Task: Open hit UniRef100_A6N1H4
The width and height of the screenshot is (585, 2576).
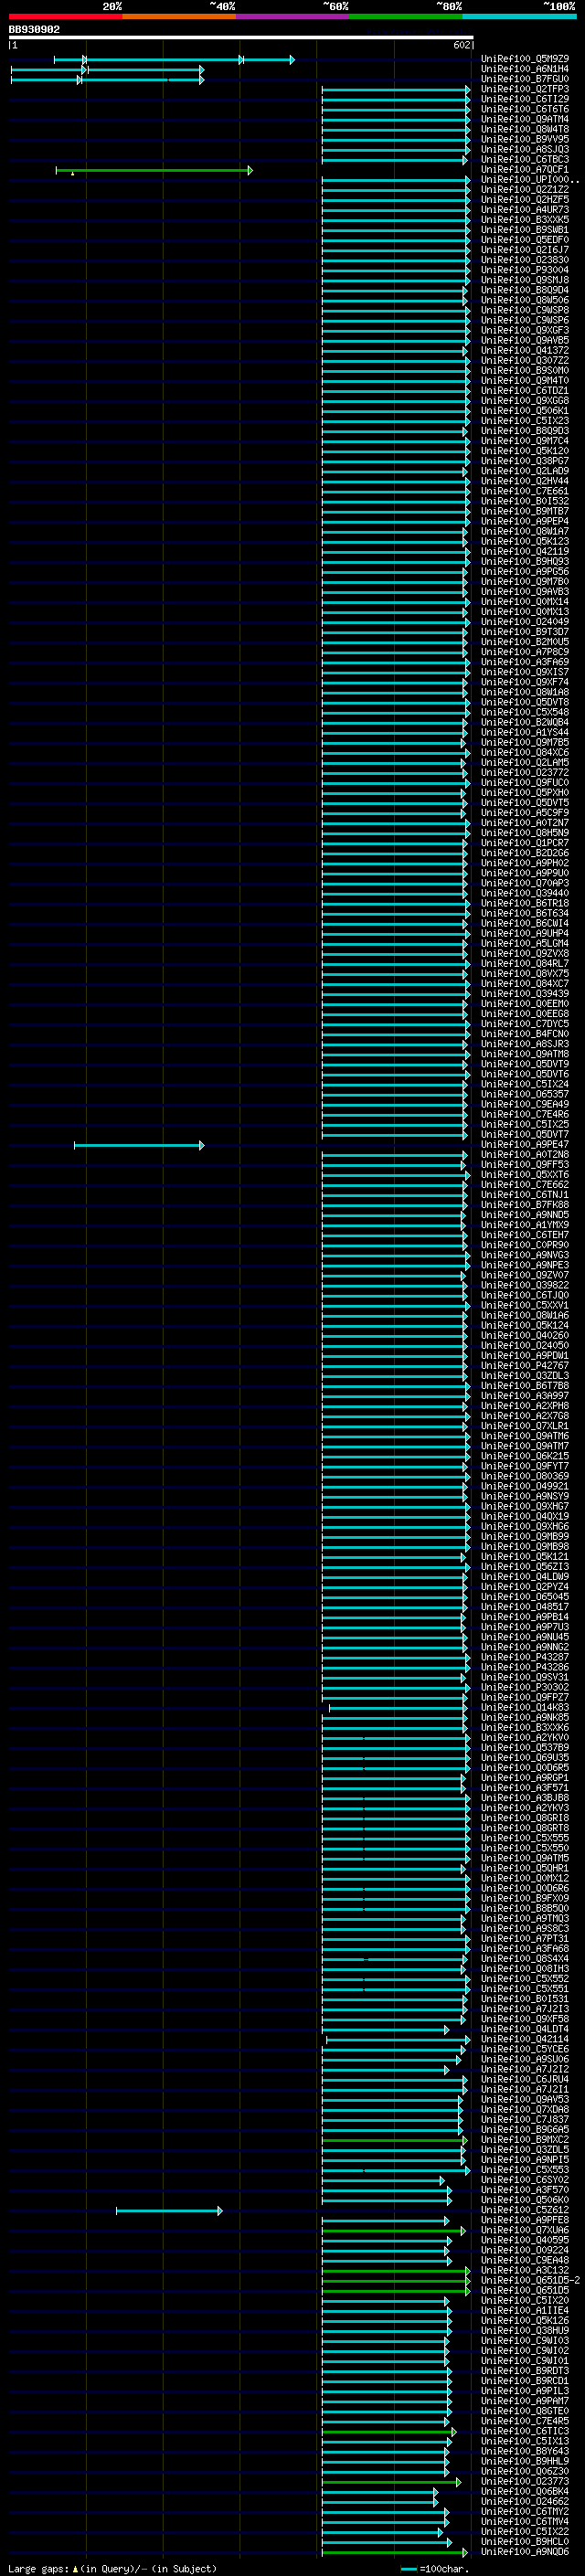Action: point(525,69)
